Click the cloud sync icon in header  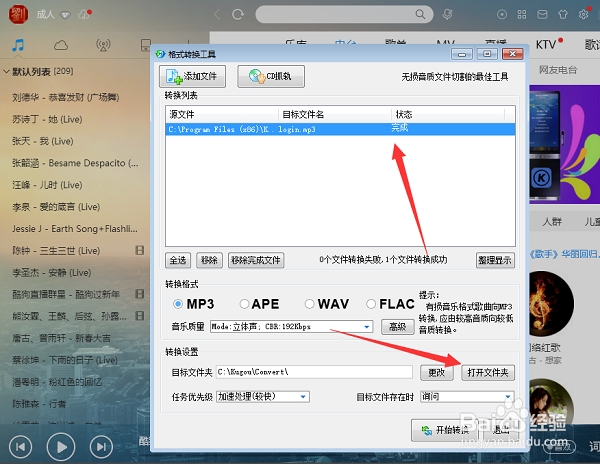84,15
